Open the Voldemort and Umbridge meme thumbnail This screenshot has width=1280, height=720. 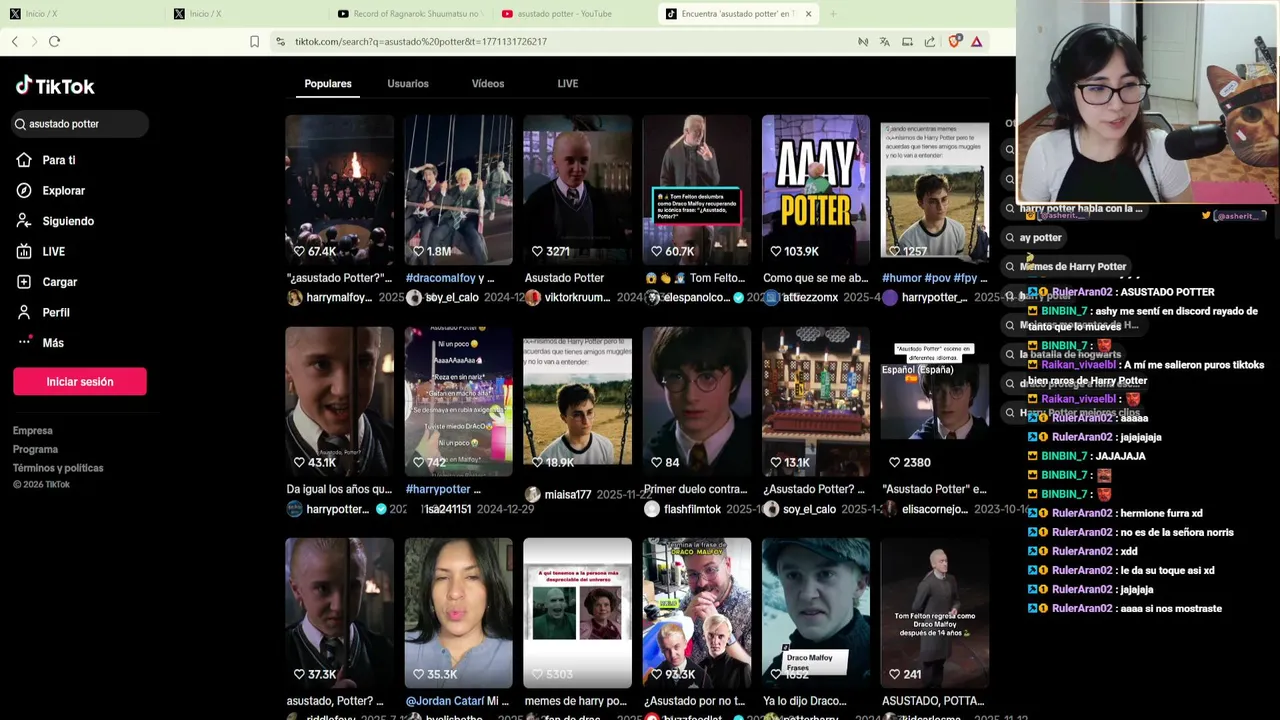tap(578, 613)
